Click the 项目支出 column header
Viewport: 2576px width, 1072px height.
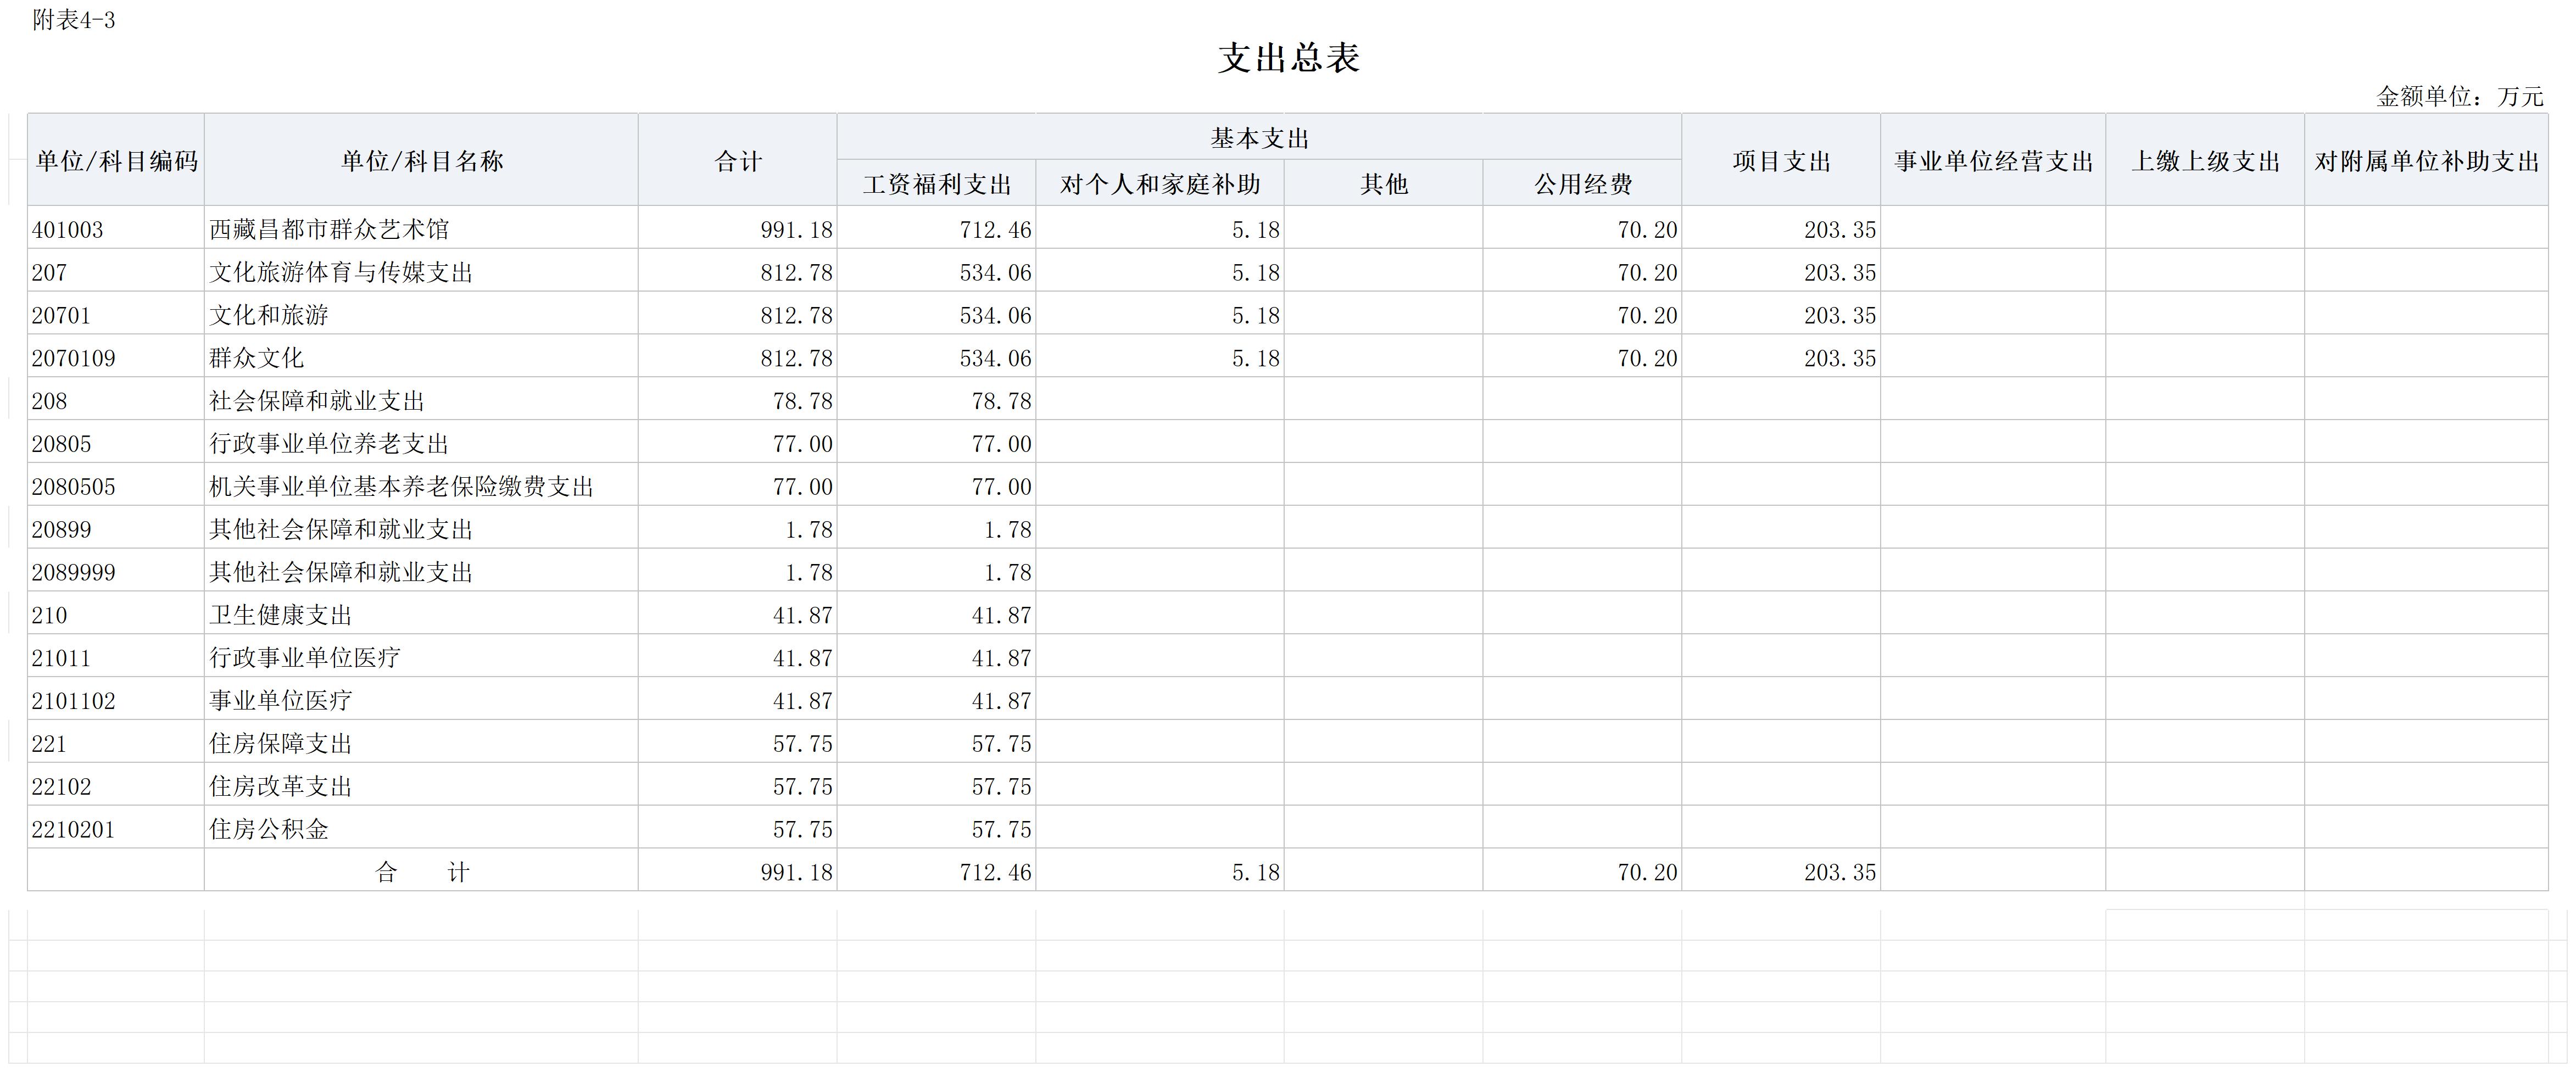click(1781, 161)
